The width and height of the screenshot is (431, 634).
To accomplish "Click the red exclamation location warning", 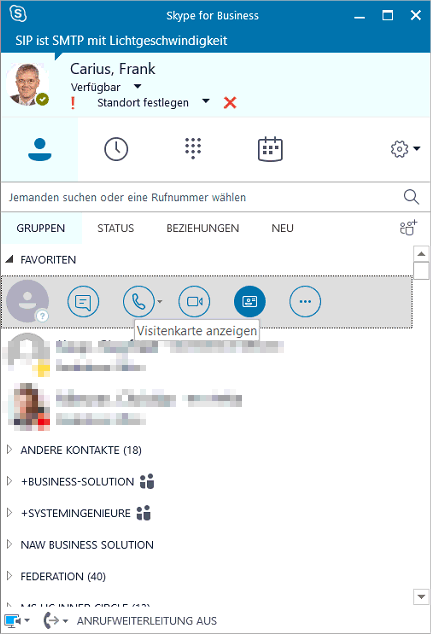I will pyautogui.click(x=73, y=103).
